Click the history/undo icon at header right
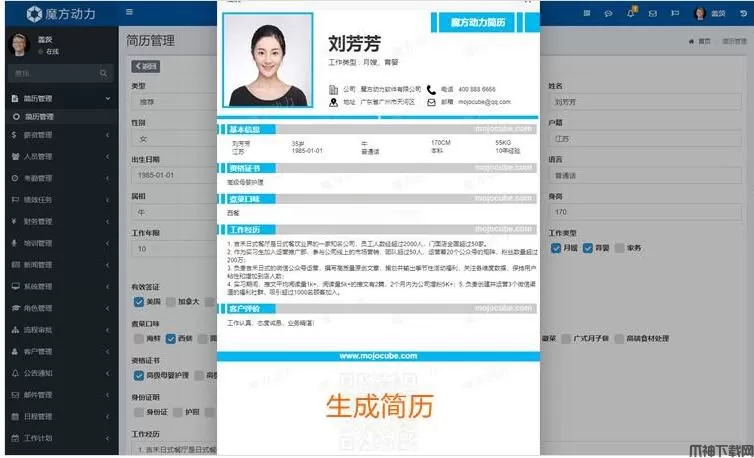 coord(743,13)
